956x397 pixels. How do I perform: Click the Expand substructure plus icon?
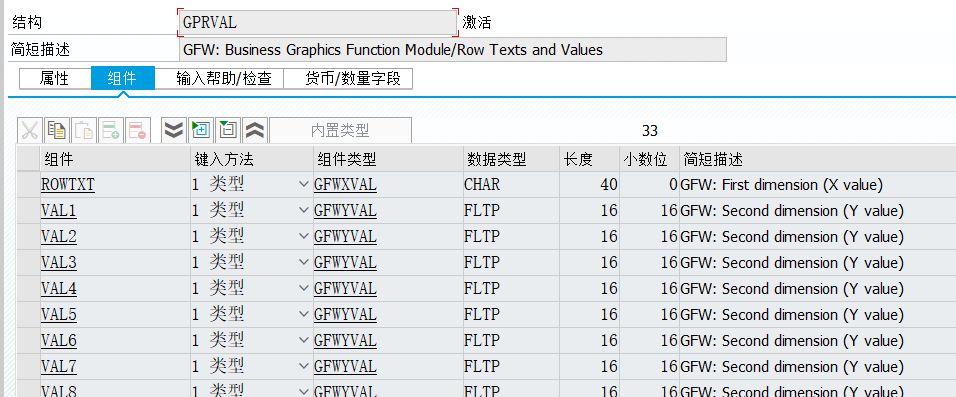201,130
